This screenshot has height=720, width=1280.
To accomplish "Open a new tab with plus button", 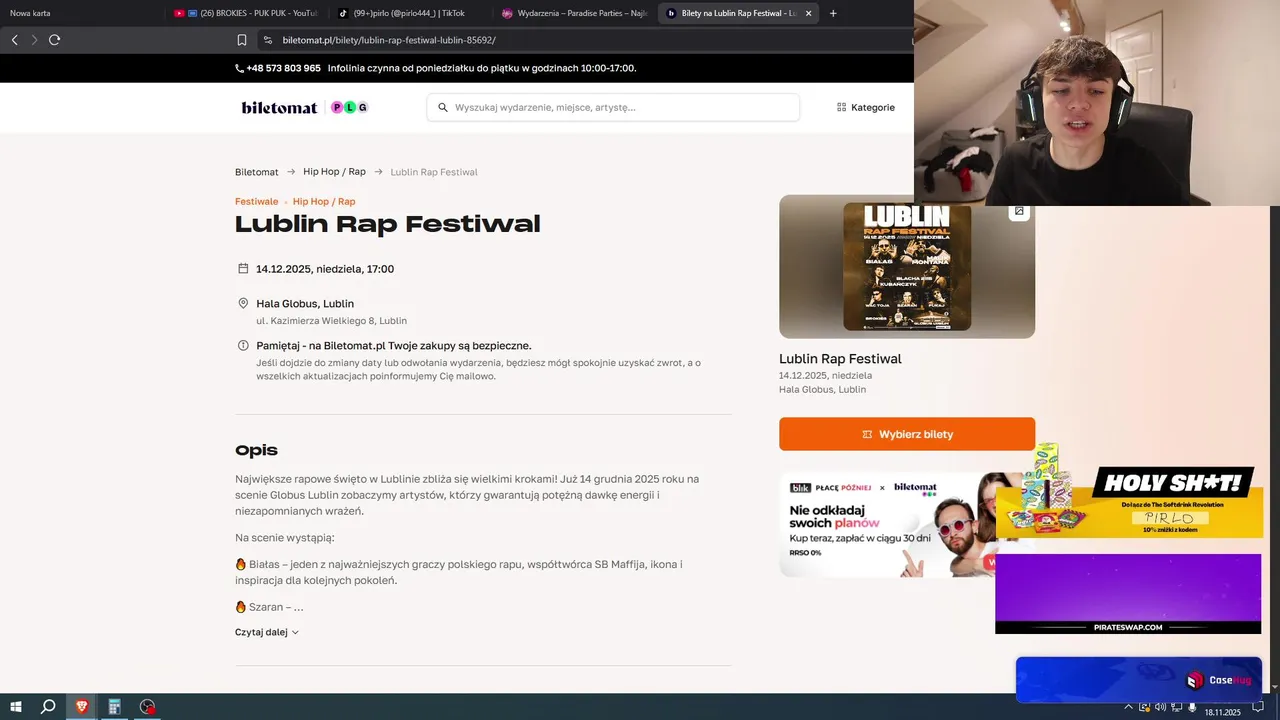I will (x=833, y=13).
